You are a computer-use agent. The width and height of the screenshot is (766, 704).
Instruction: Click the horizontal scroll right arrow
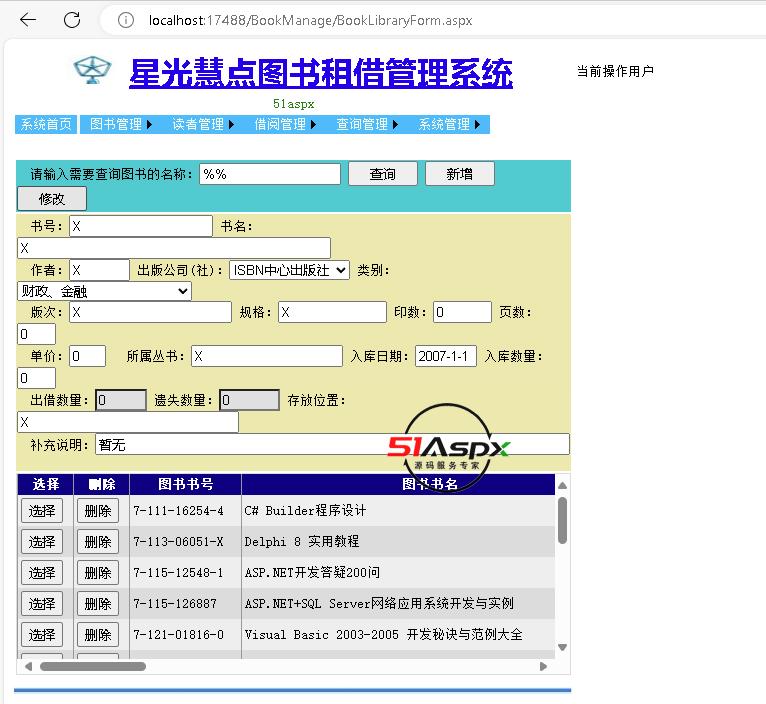coord(543,666)
